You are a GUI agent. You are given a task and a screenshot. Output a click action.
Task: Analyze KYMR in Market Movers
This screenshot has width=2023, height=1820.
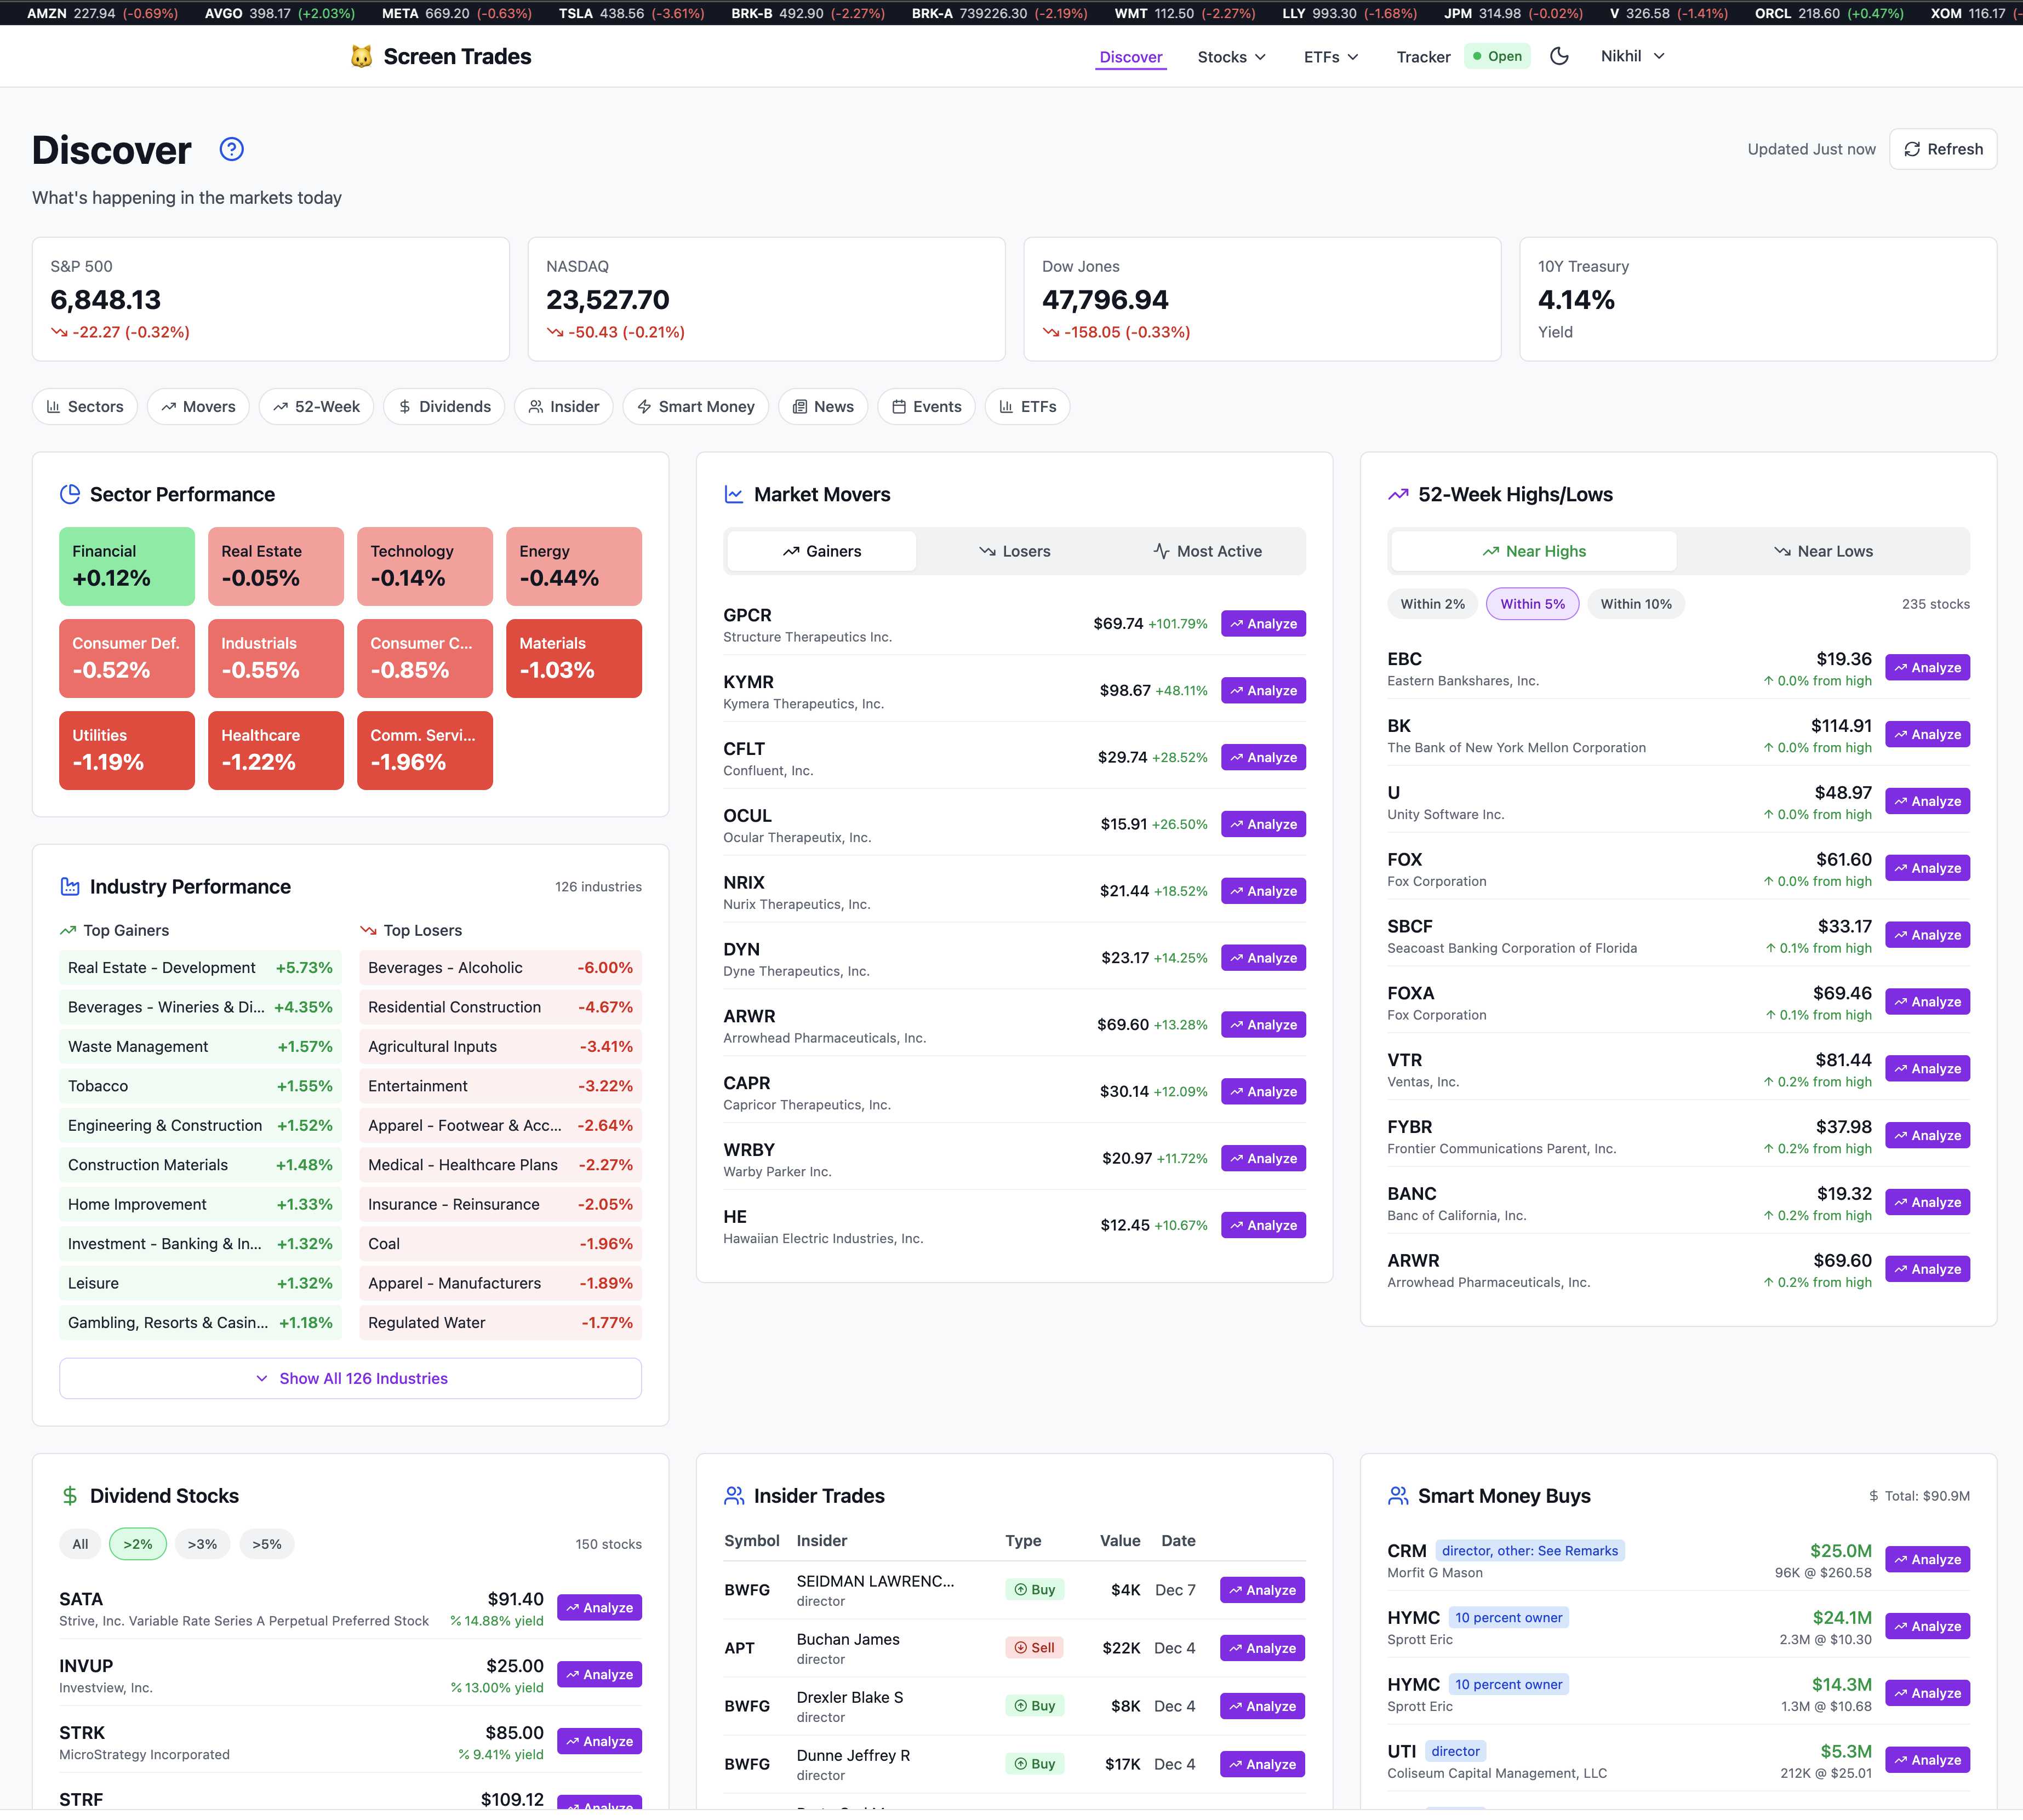1263,691
